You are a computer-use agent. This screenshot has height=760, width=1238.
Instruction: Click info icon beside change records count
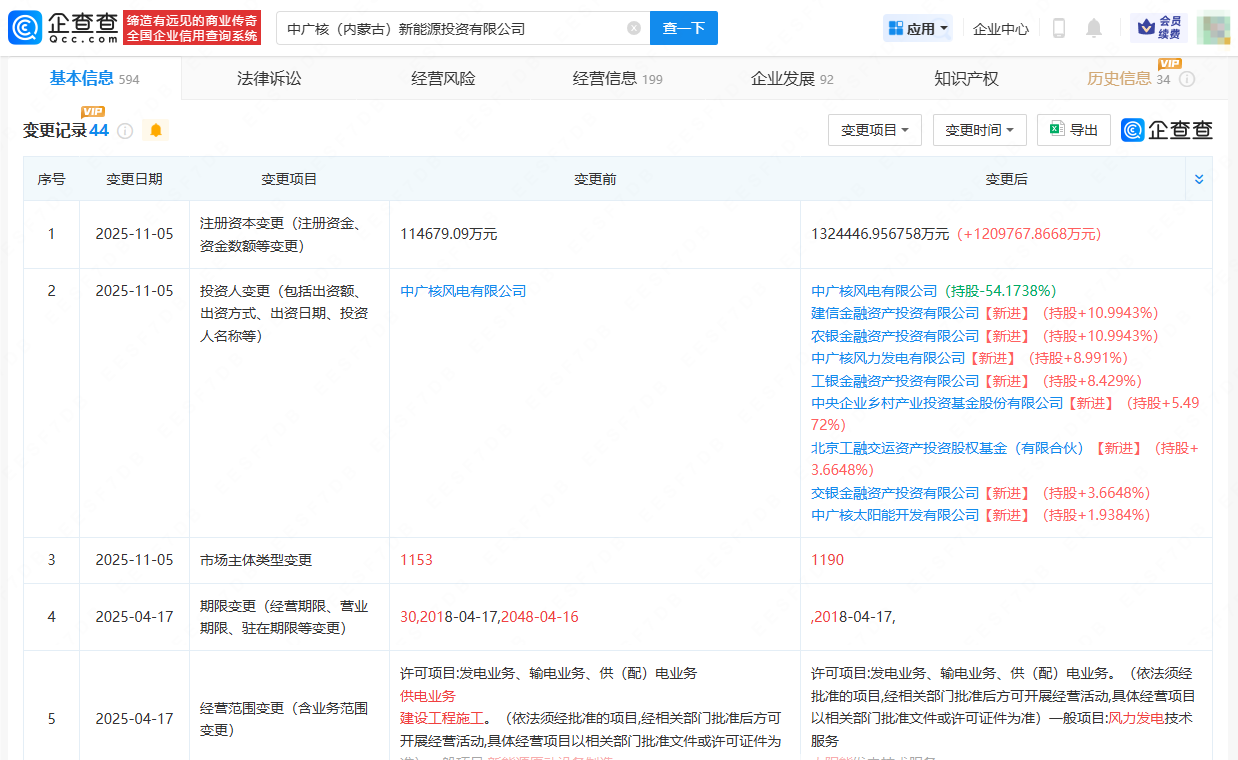[x=125, y=131]
